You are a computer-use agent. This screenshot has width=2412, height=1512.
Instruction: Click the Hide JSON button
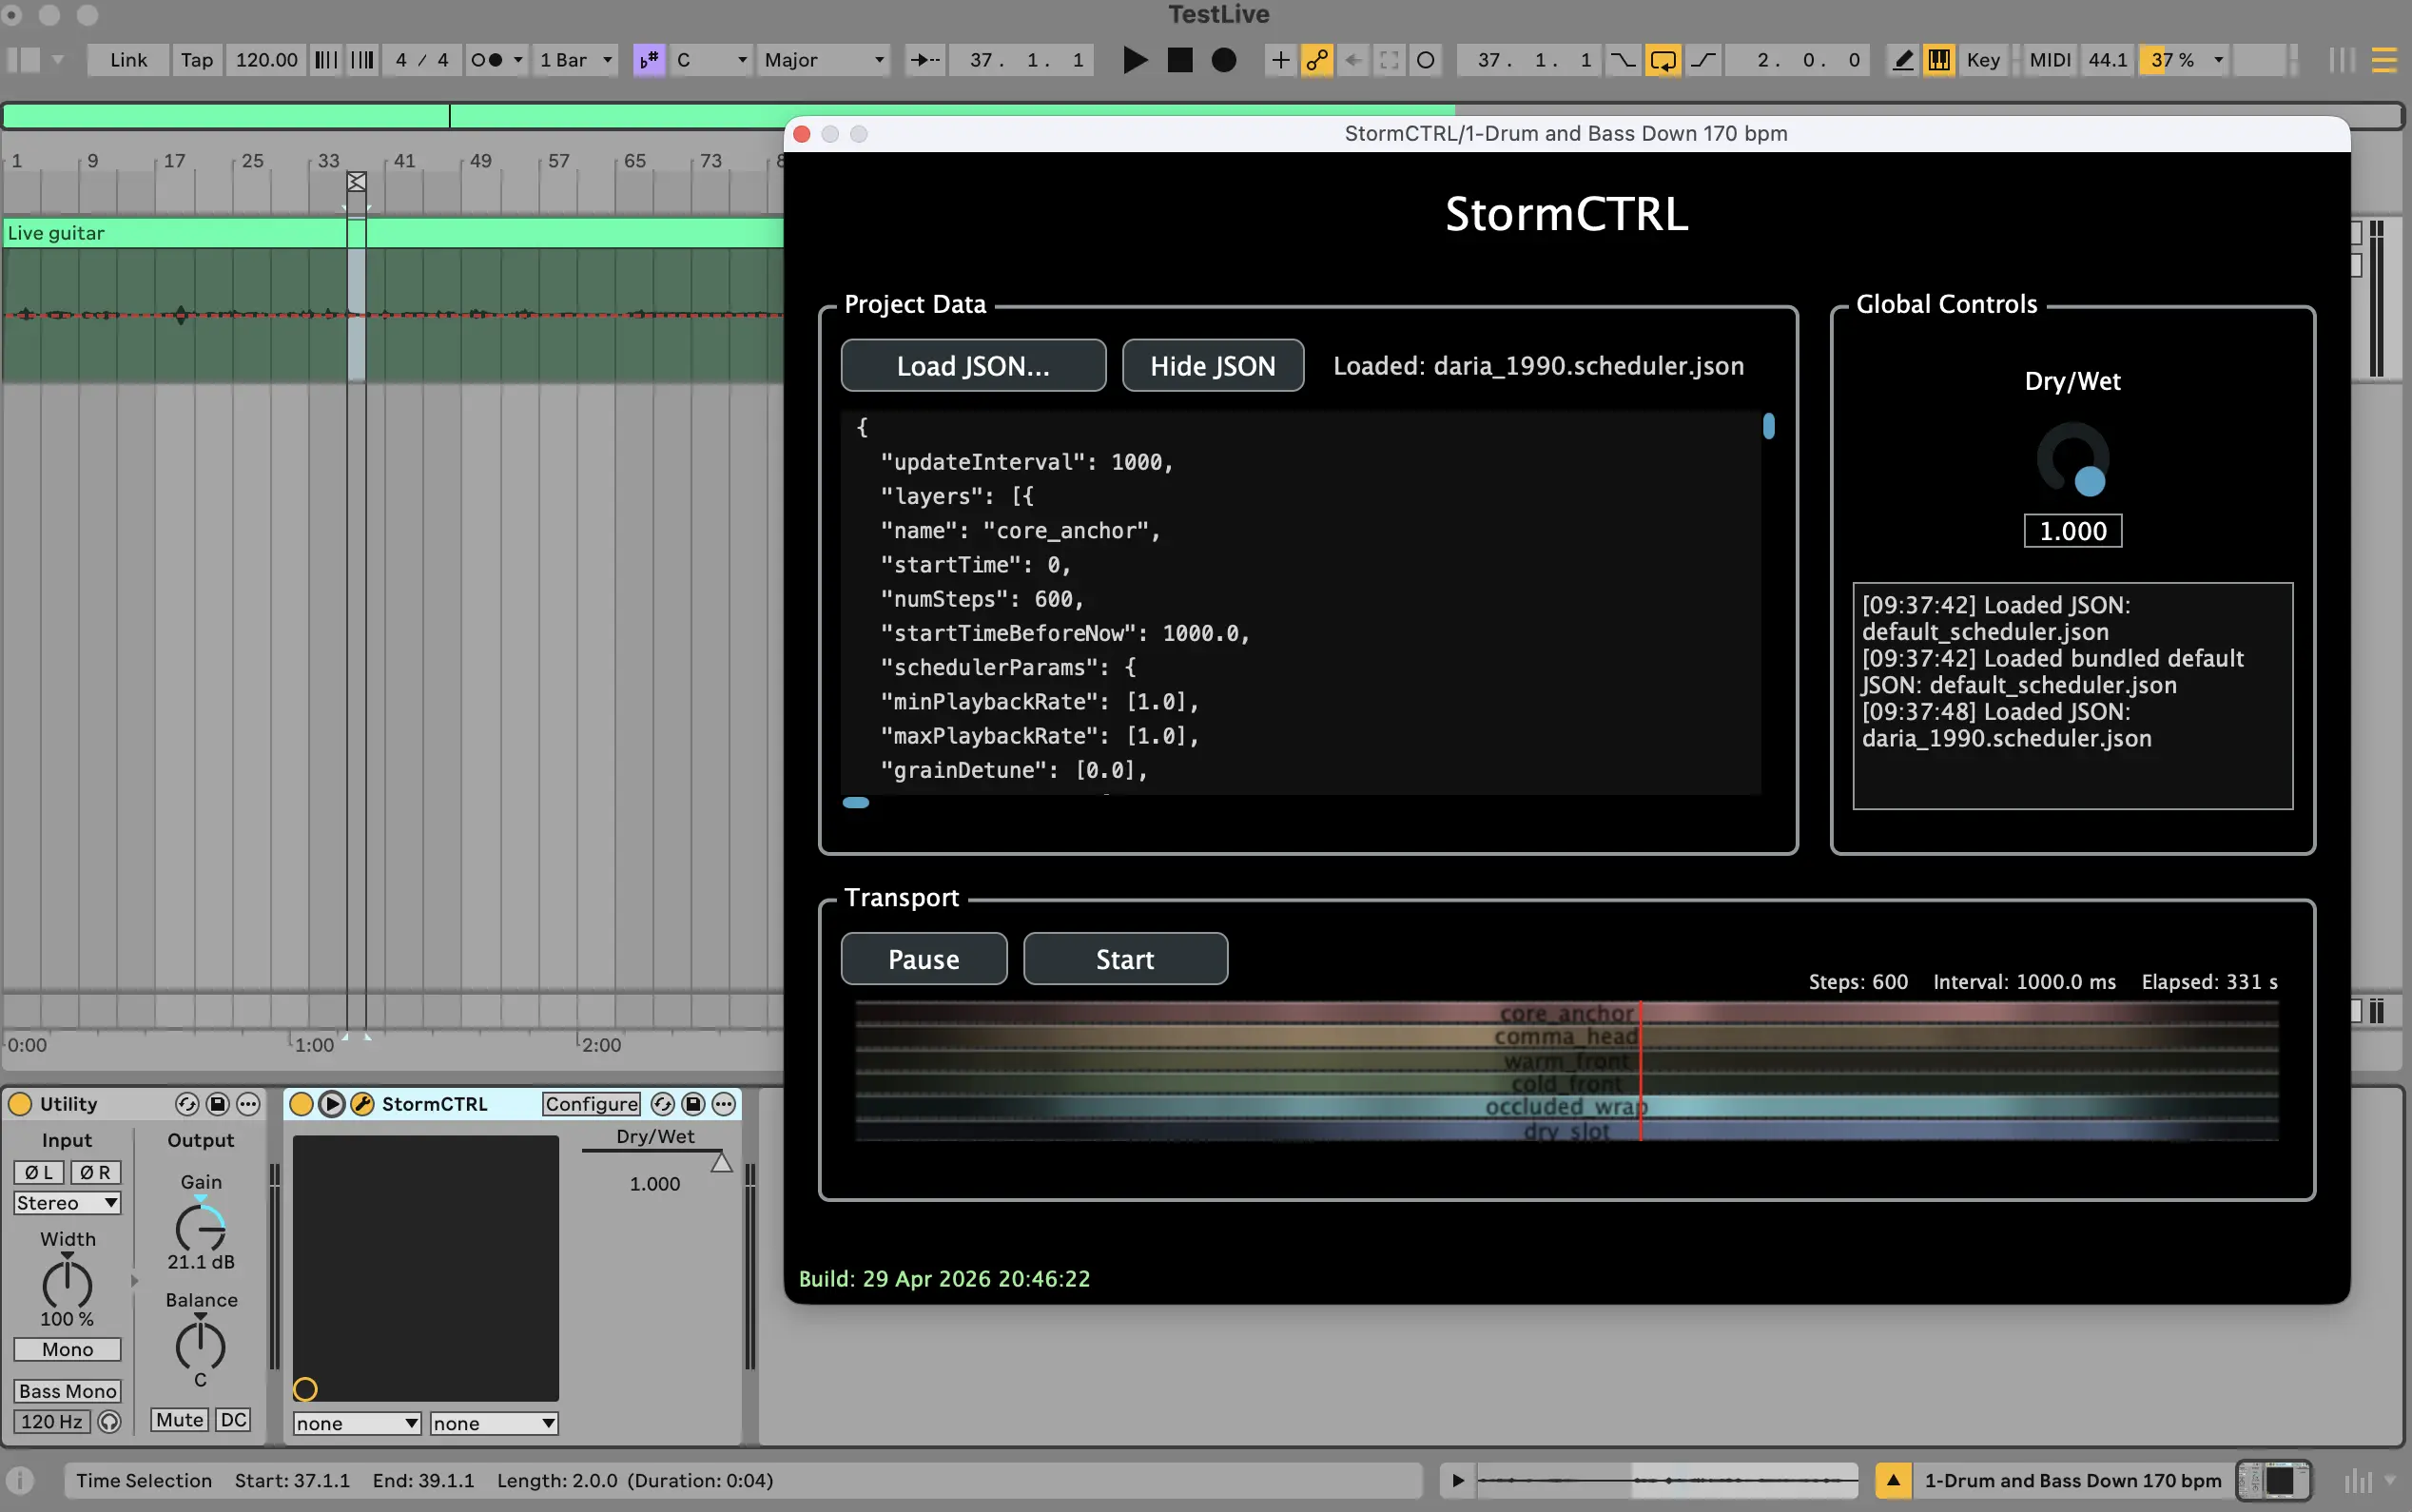tap(1213, 366)
